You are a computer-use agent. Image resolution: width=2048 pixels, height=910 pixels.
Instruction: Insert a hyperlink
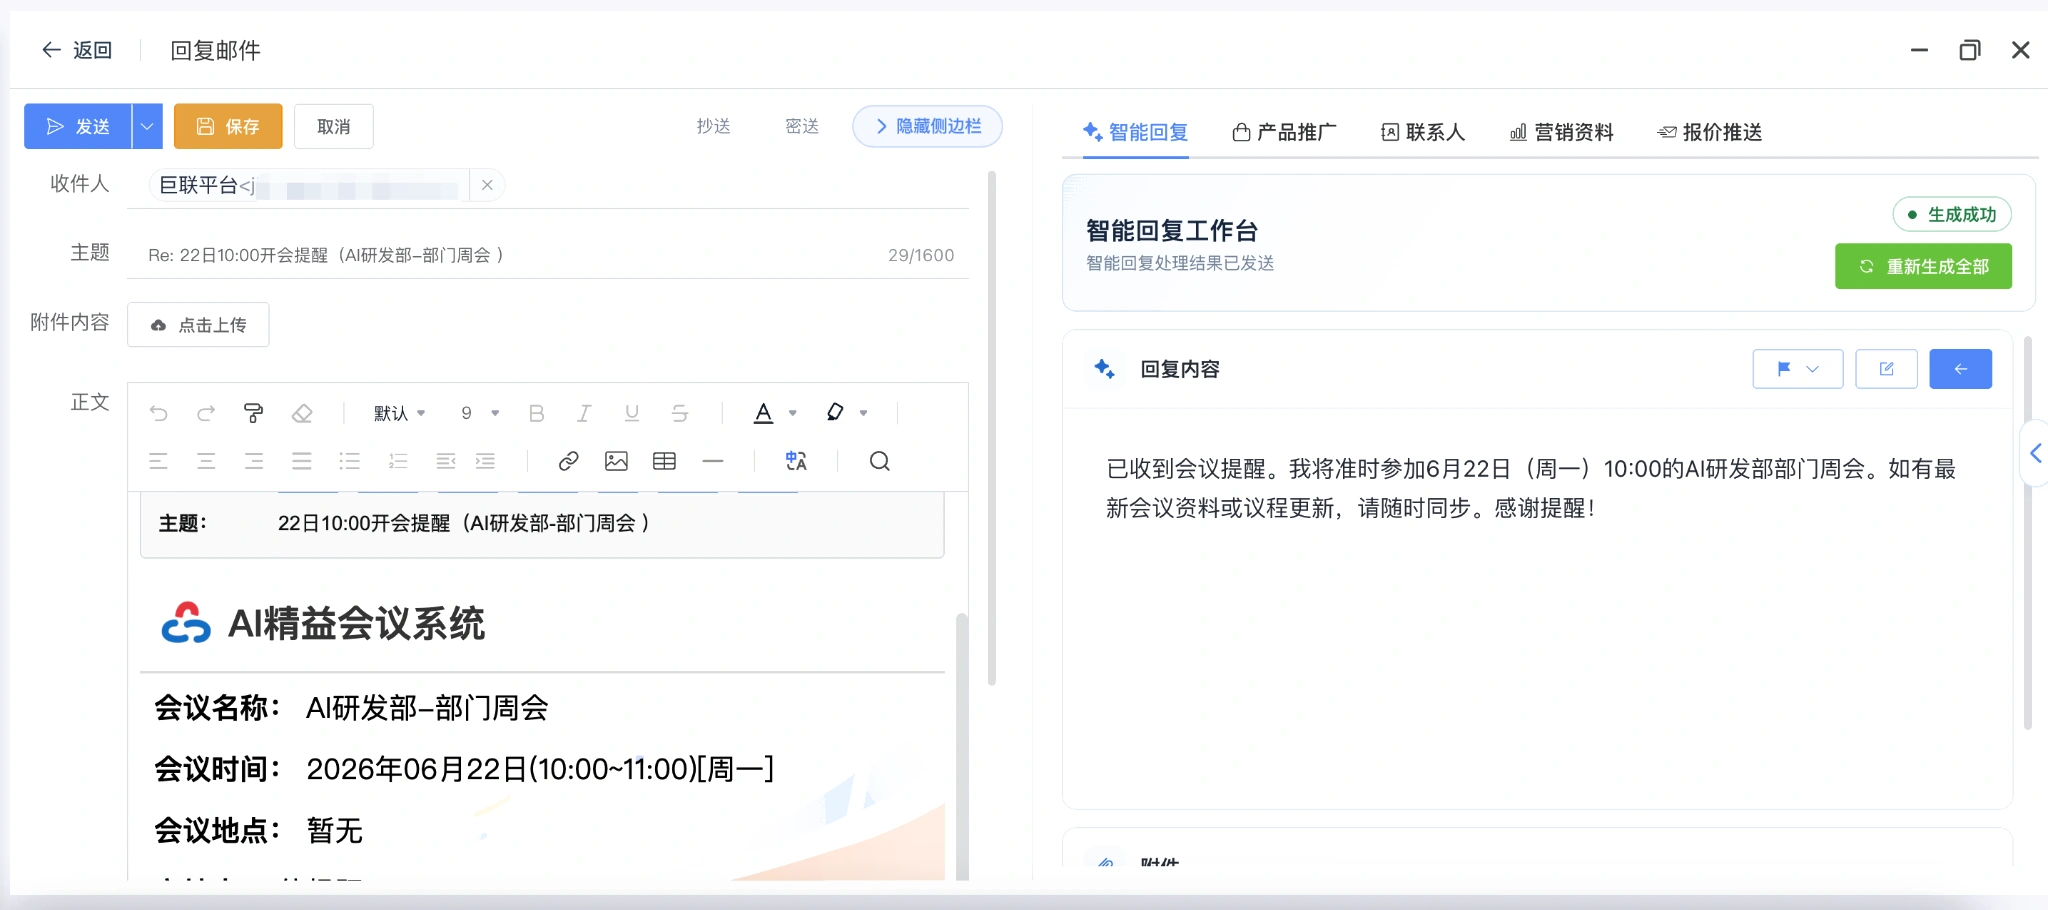click(x=568, y=461)
